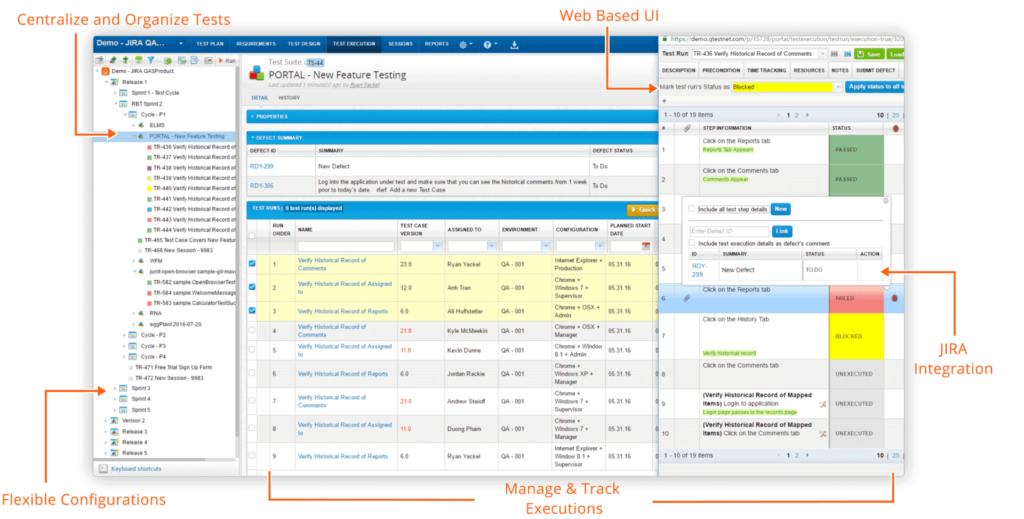Expand the Sprint 1 - Test Cycle node

[115, 93]
